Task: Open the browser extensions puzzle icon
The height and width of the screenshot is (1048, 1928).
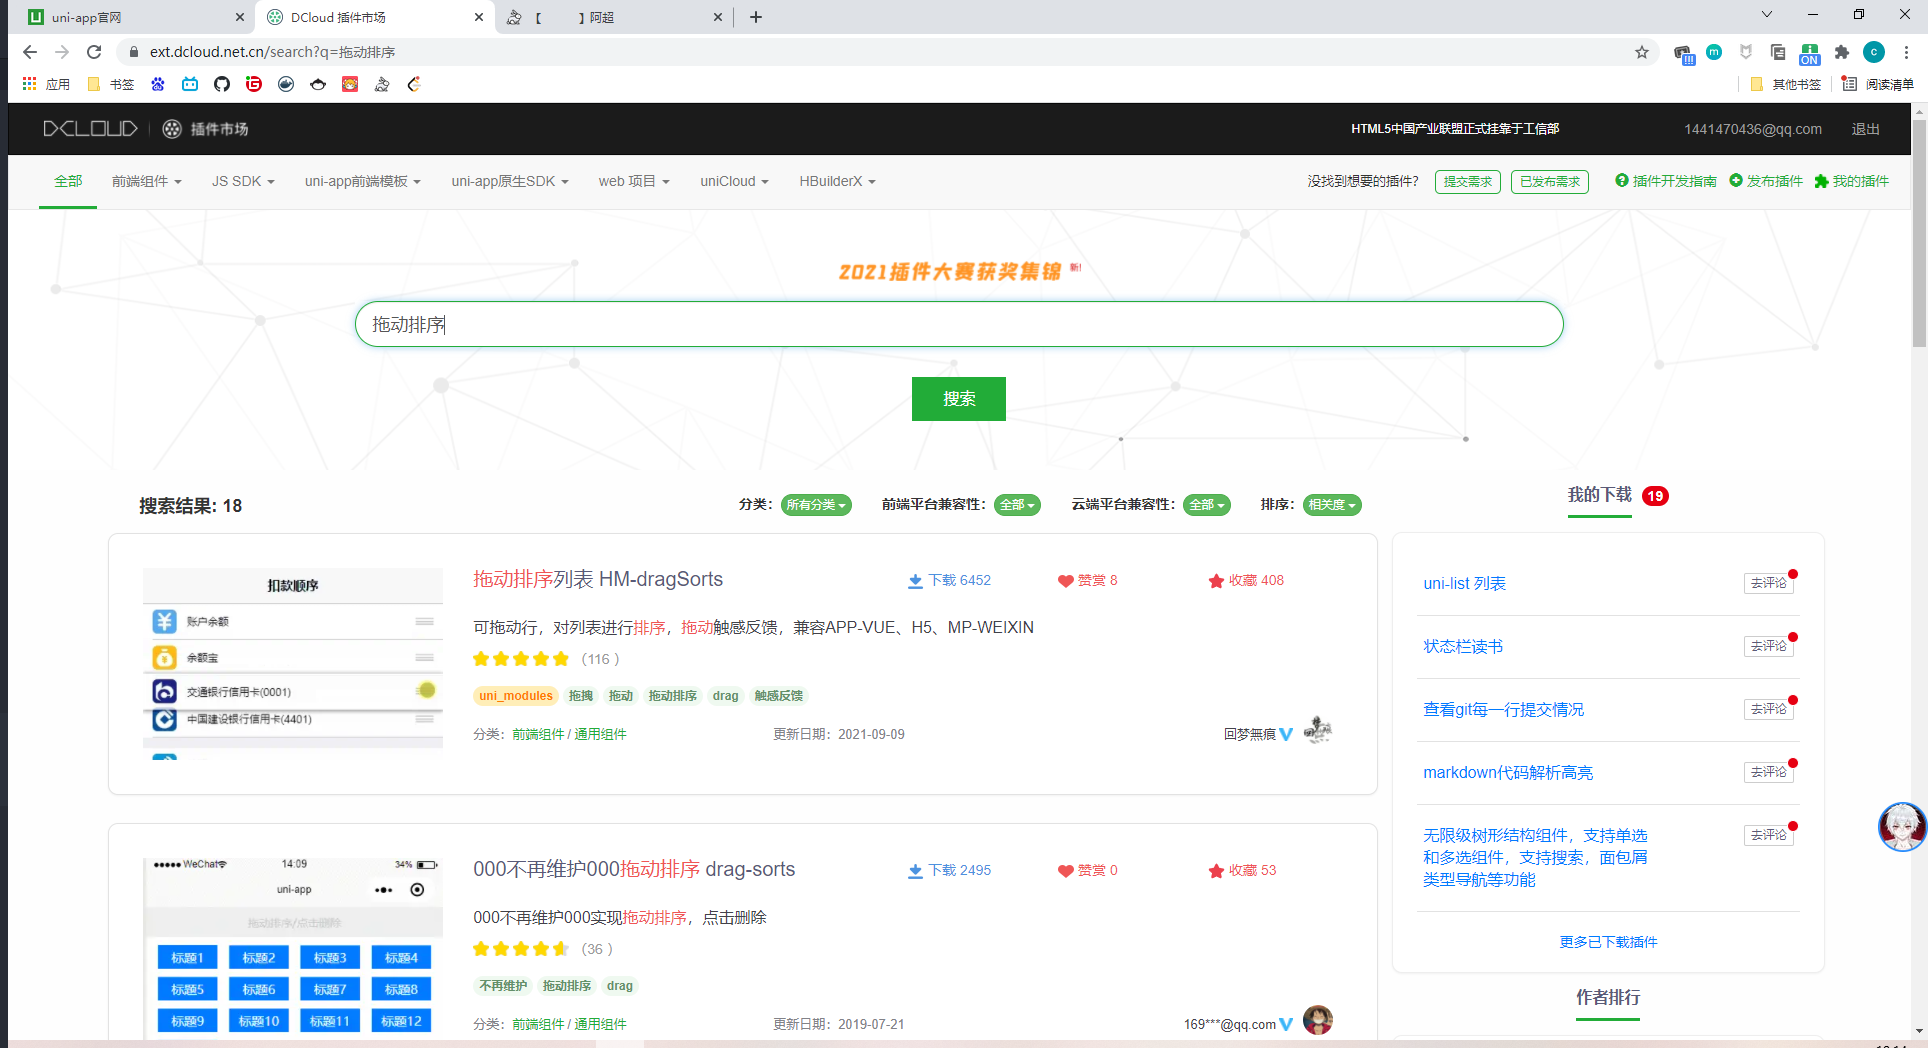Action: click(1841, 52)
